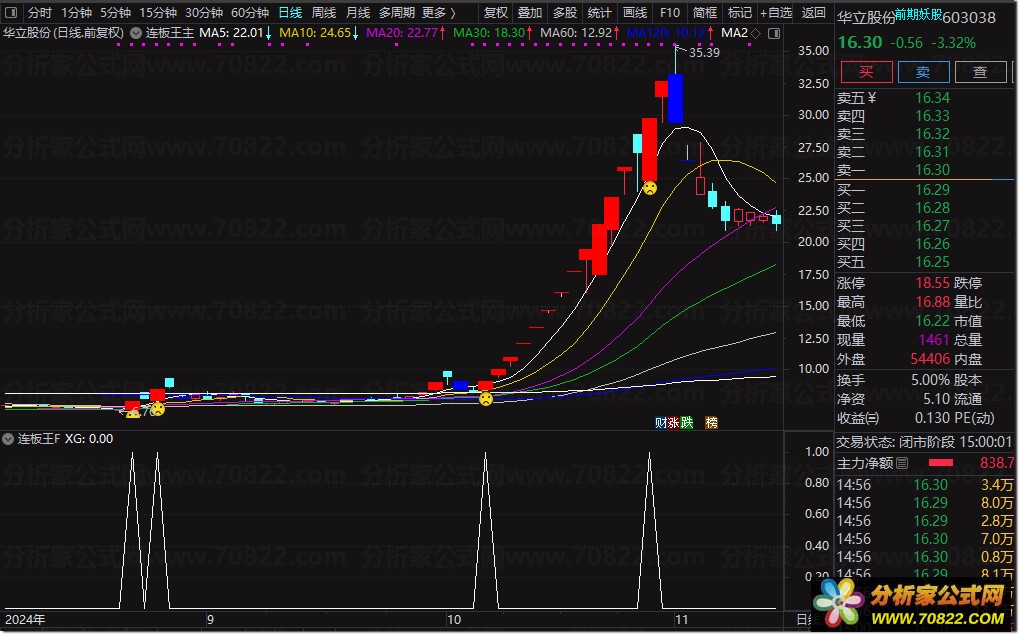Expand the 更多 periods menu

coord(439,12)
